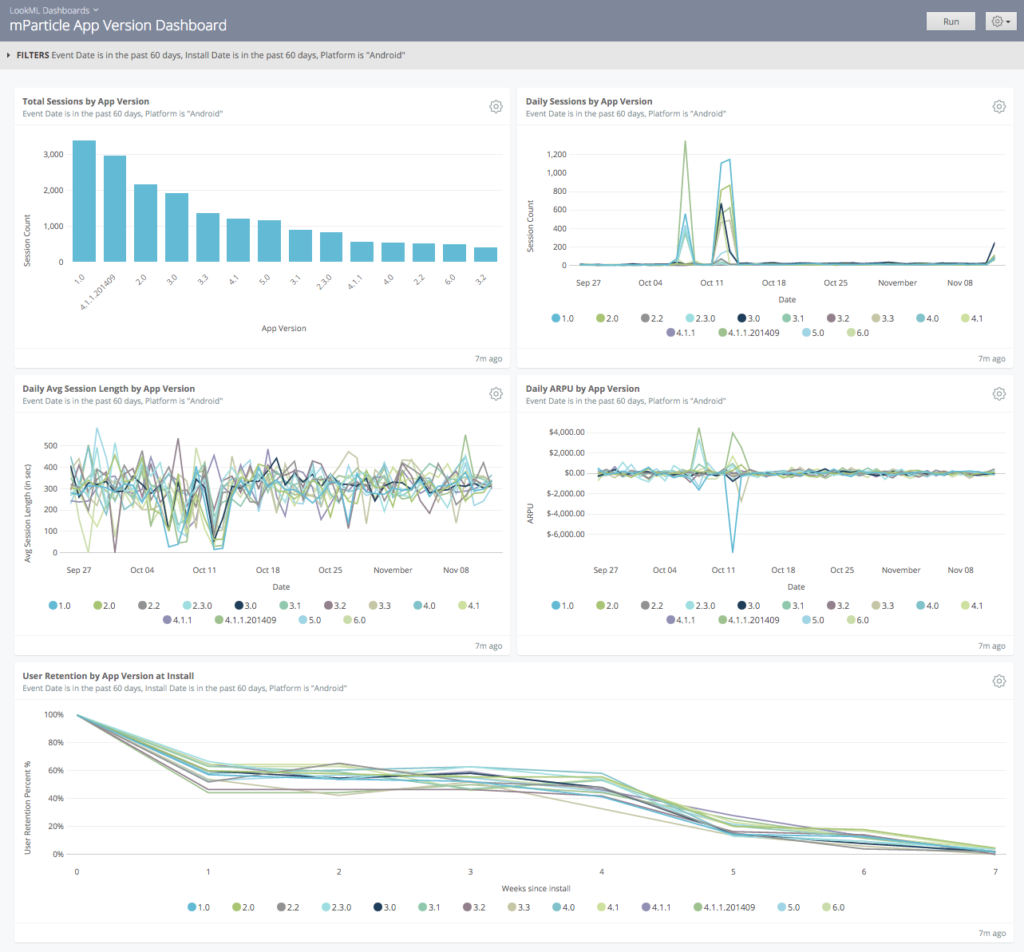
Task: Click the 3.2 bar in Total Sessions
Action: tap(485, 255)
